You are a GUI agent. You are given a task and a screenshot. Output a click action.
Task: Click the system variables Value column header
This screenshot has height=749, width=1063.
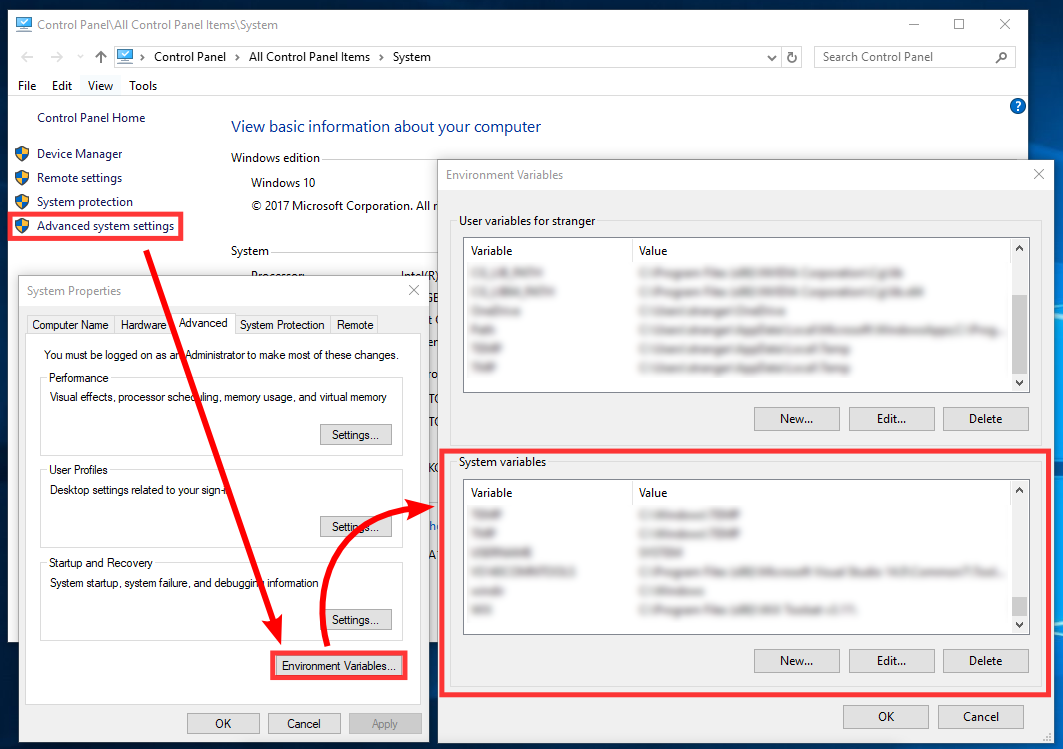820,493
